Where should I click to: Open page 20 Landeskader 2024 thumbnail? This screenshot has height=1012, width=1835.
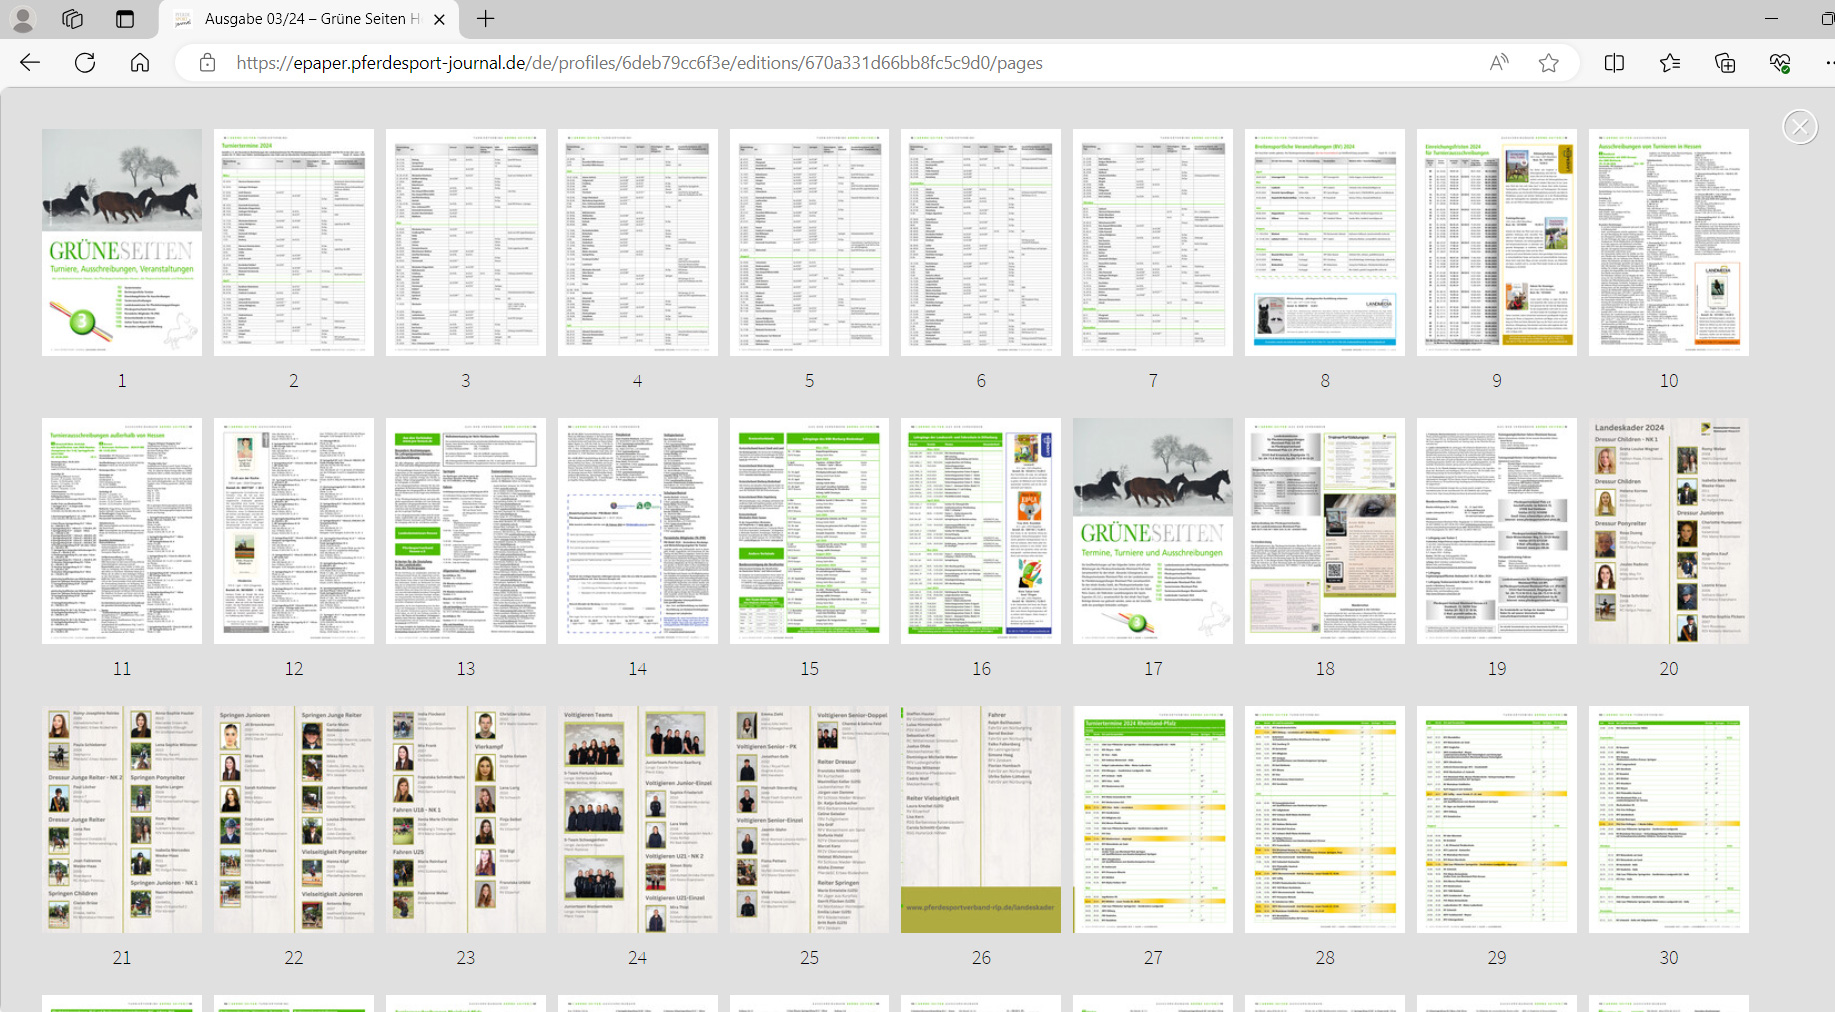tap(1669, 531)
